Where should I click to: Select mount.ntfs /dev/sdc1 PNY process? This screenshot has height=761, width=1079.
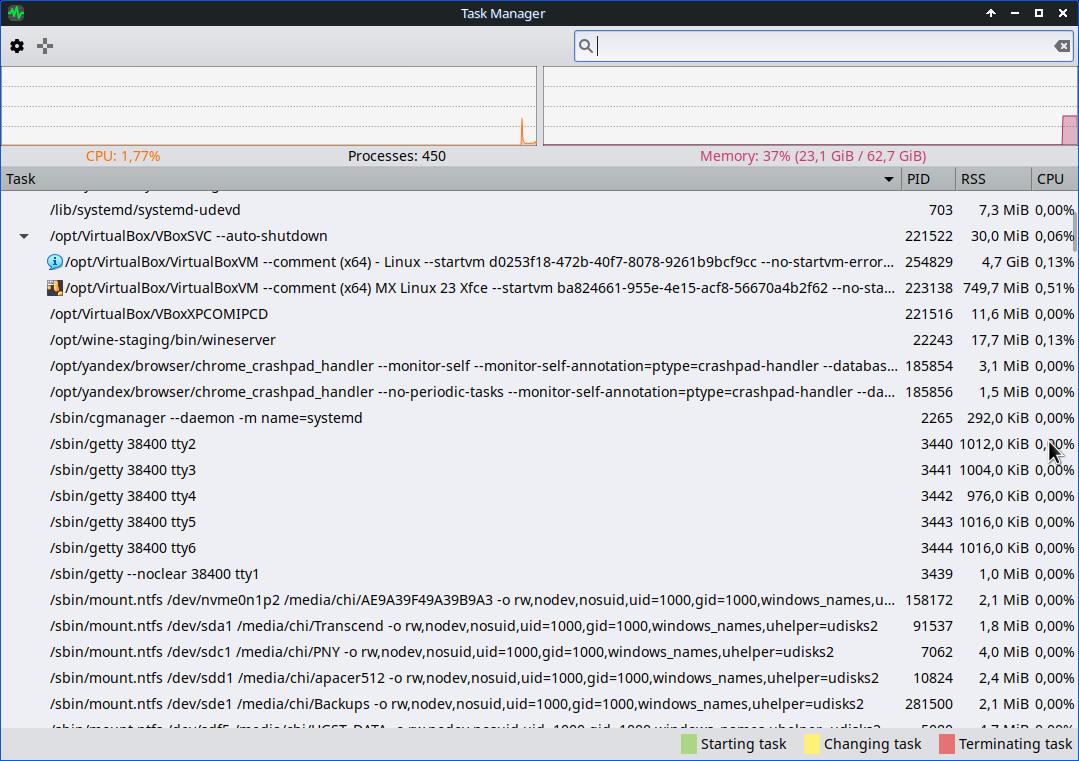[x=537, y=652]
